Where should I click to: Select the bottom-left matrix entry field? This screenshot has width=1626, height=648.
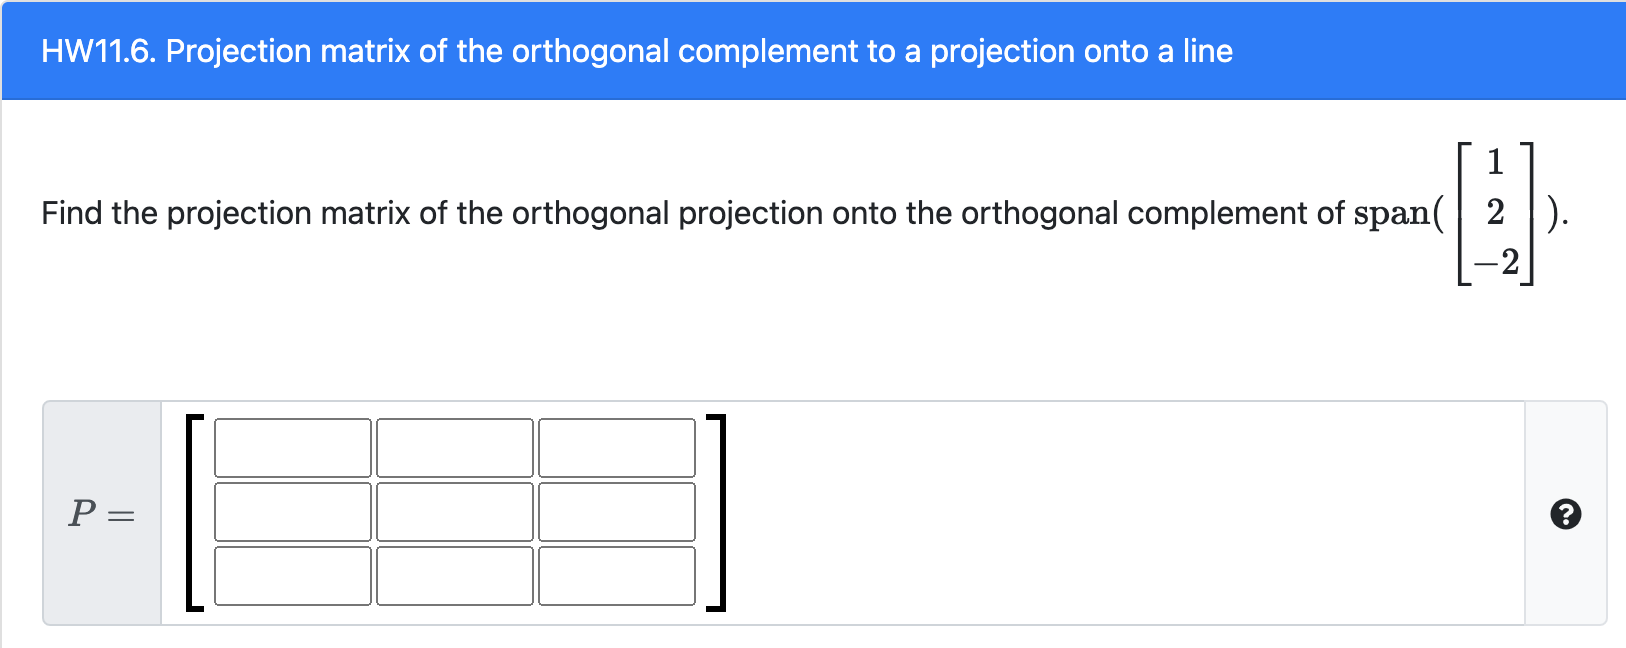(x=293, y=576)
